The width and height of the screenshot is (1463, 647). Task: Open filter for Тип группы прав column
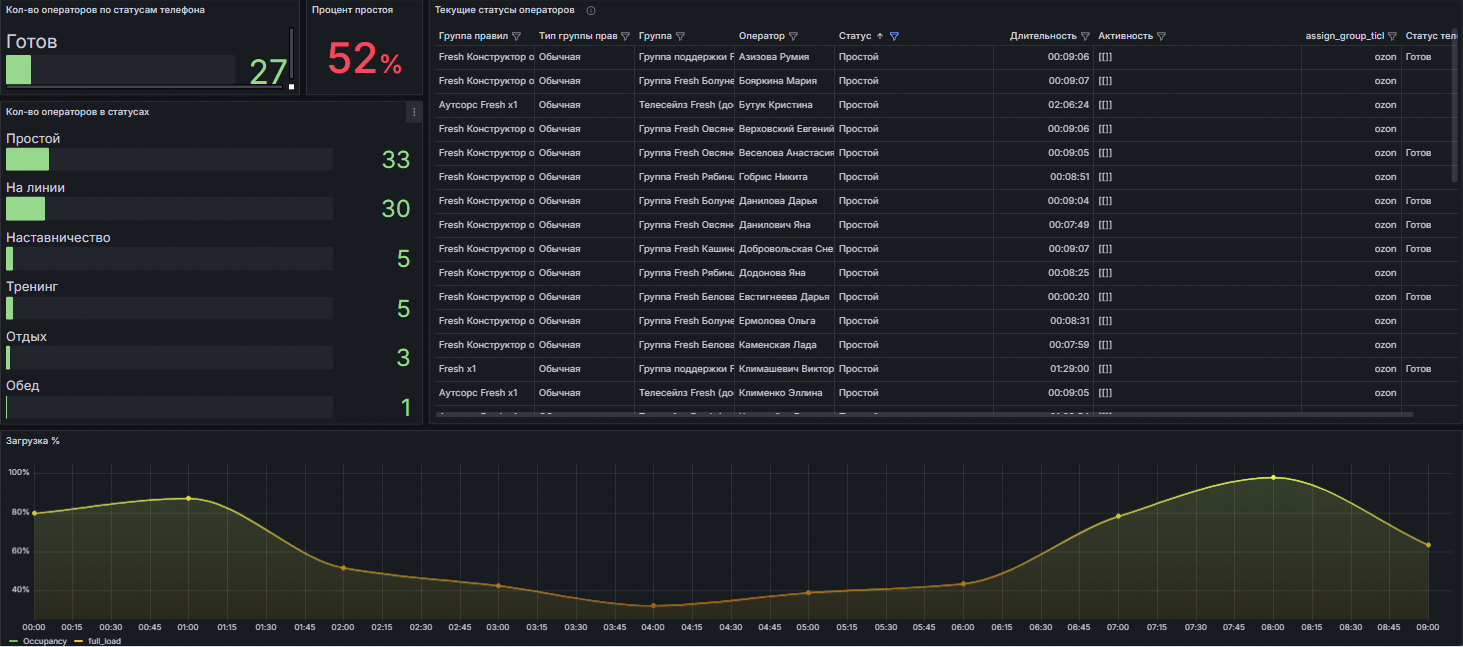(625, 36)
